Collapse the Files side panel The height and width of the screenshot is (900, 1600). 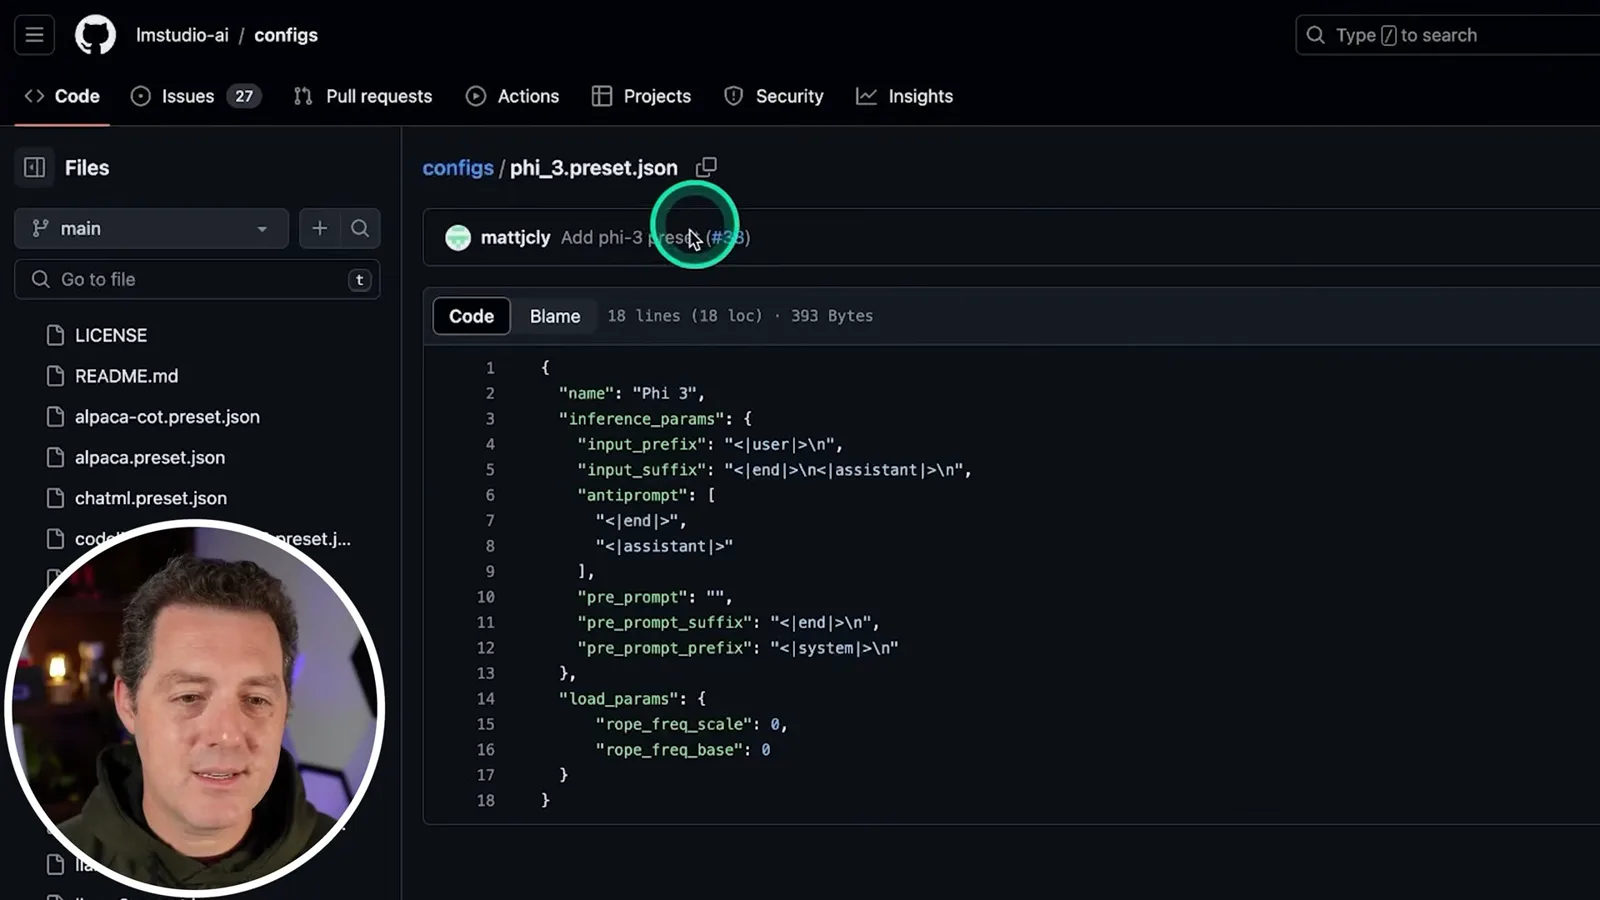[x=34, y=167]
